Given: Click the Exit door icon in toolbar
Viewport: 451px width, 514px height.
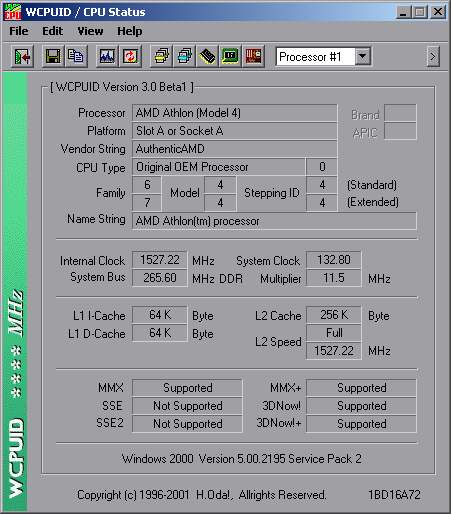Looking at the screenshot, I should pyautogui.click(x=22, y=56).
